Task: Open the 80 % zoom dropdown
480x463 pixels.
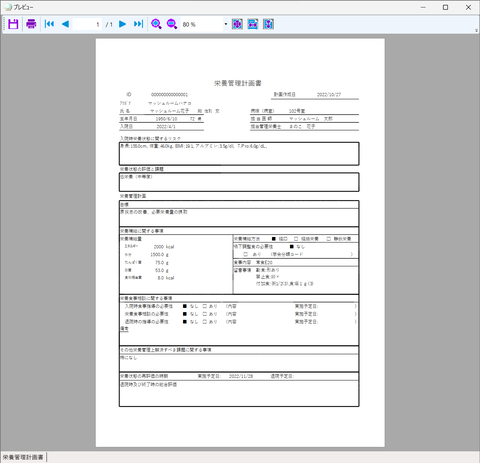Action: coord(226,24)
